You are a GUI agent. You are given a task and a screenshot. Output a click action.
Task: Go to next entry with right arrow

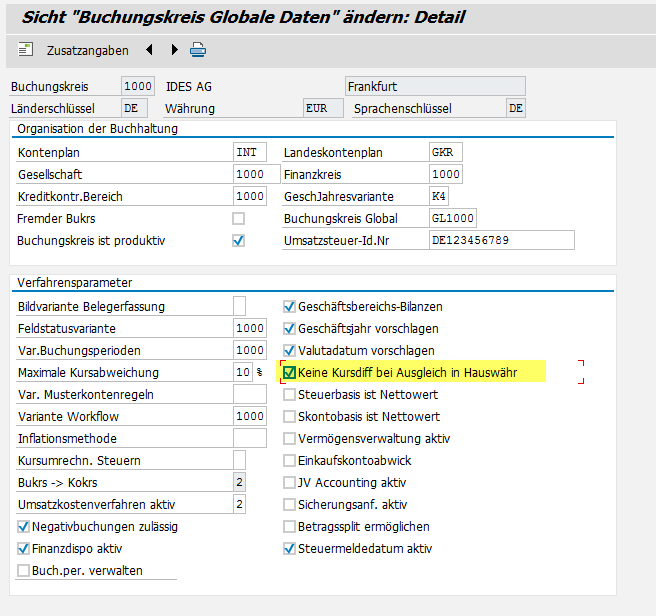coord(175,50)
